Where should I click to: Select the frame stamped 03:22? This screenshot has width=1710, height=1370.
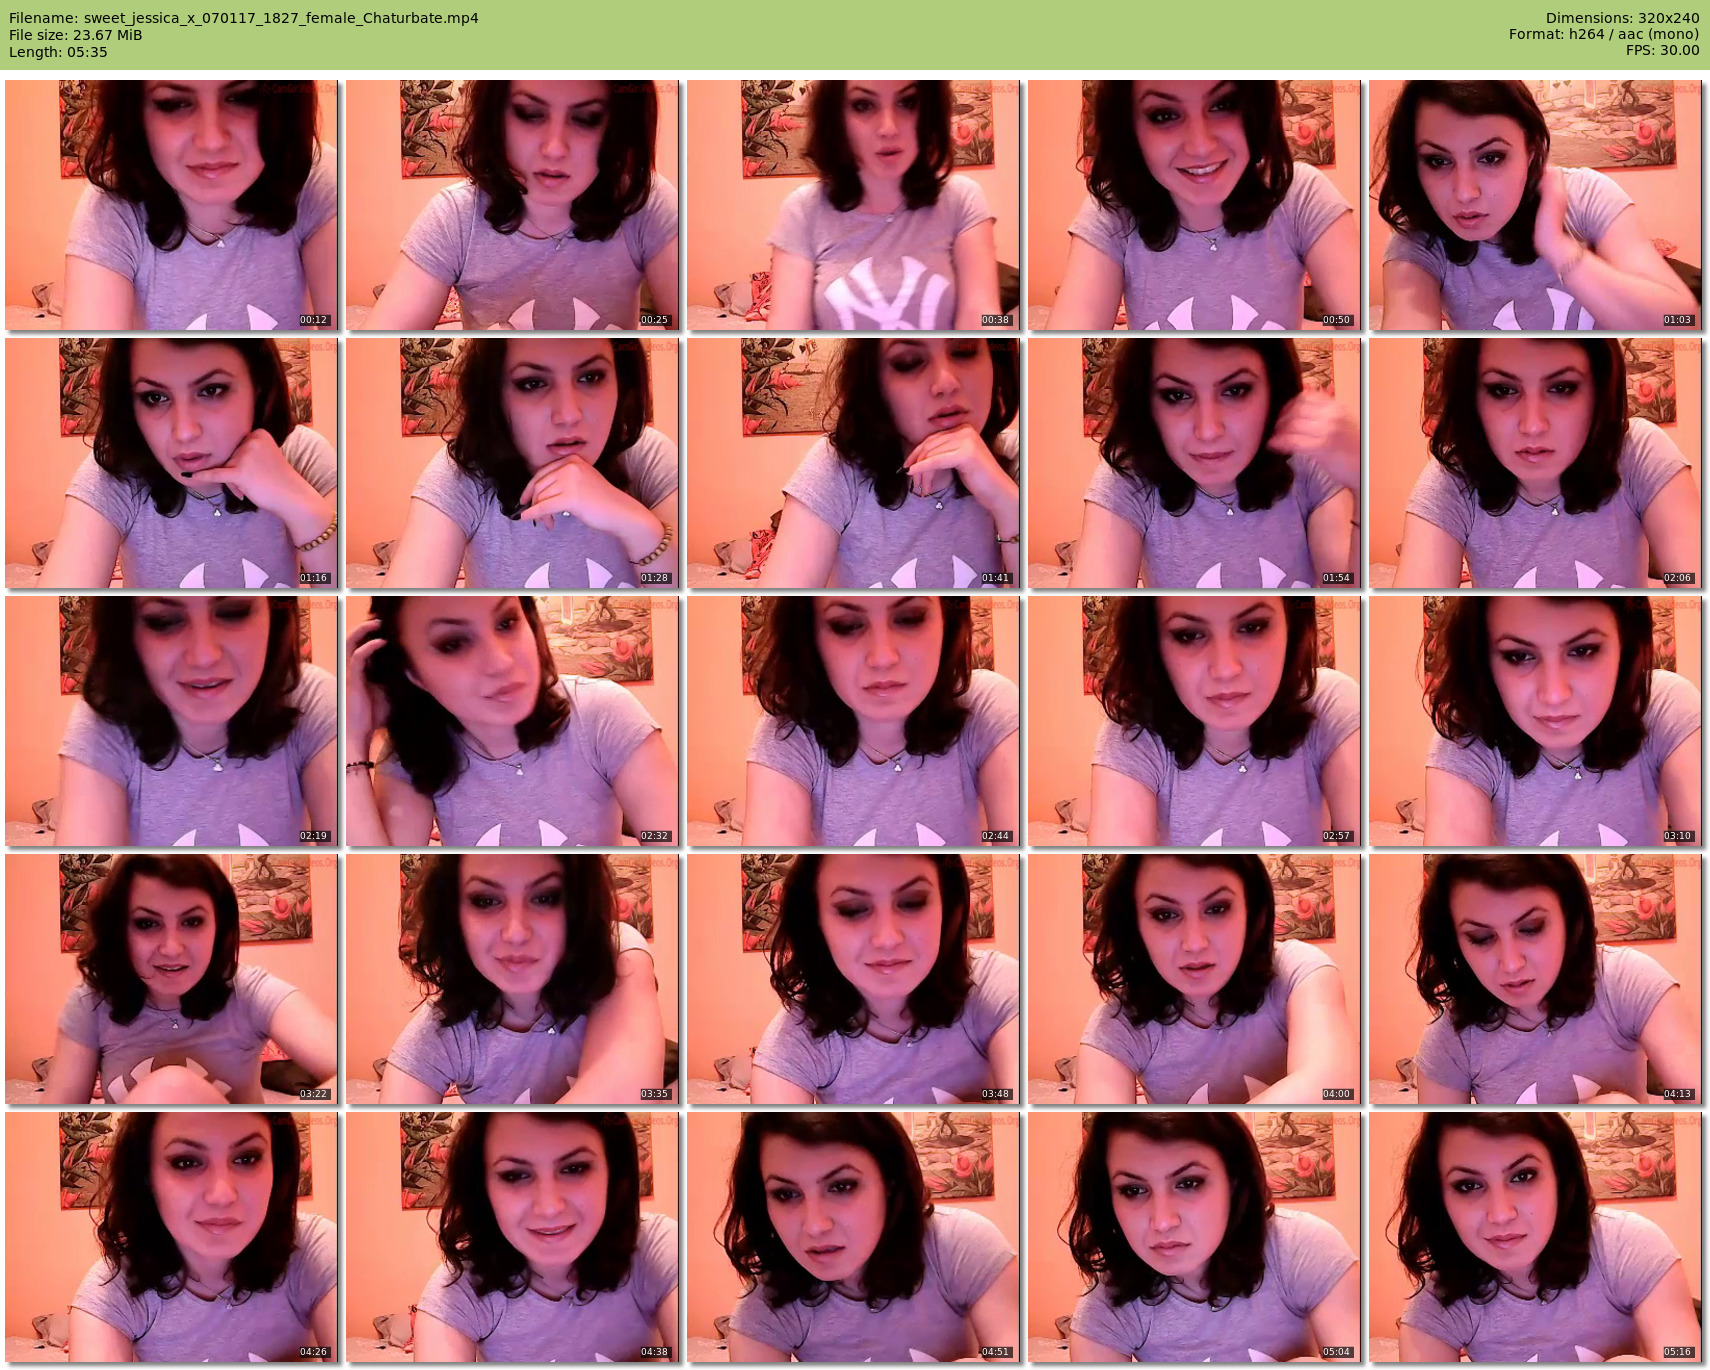[171, 979]
